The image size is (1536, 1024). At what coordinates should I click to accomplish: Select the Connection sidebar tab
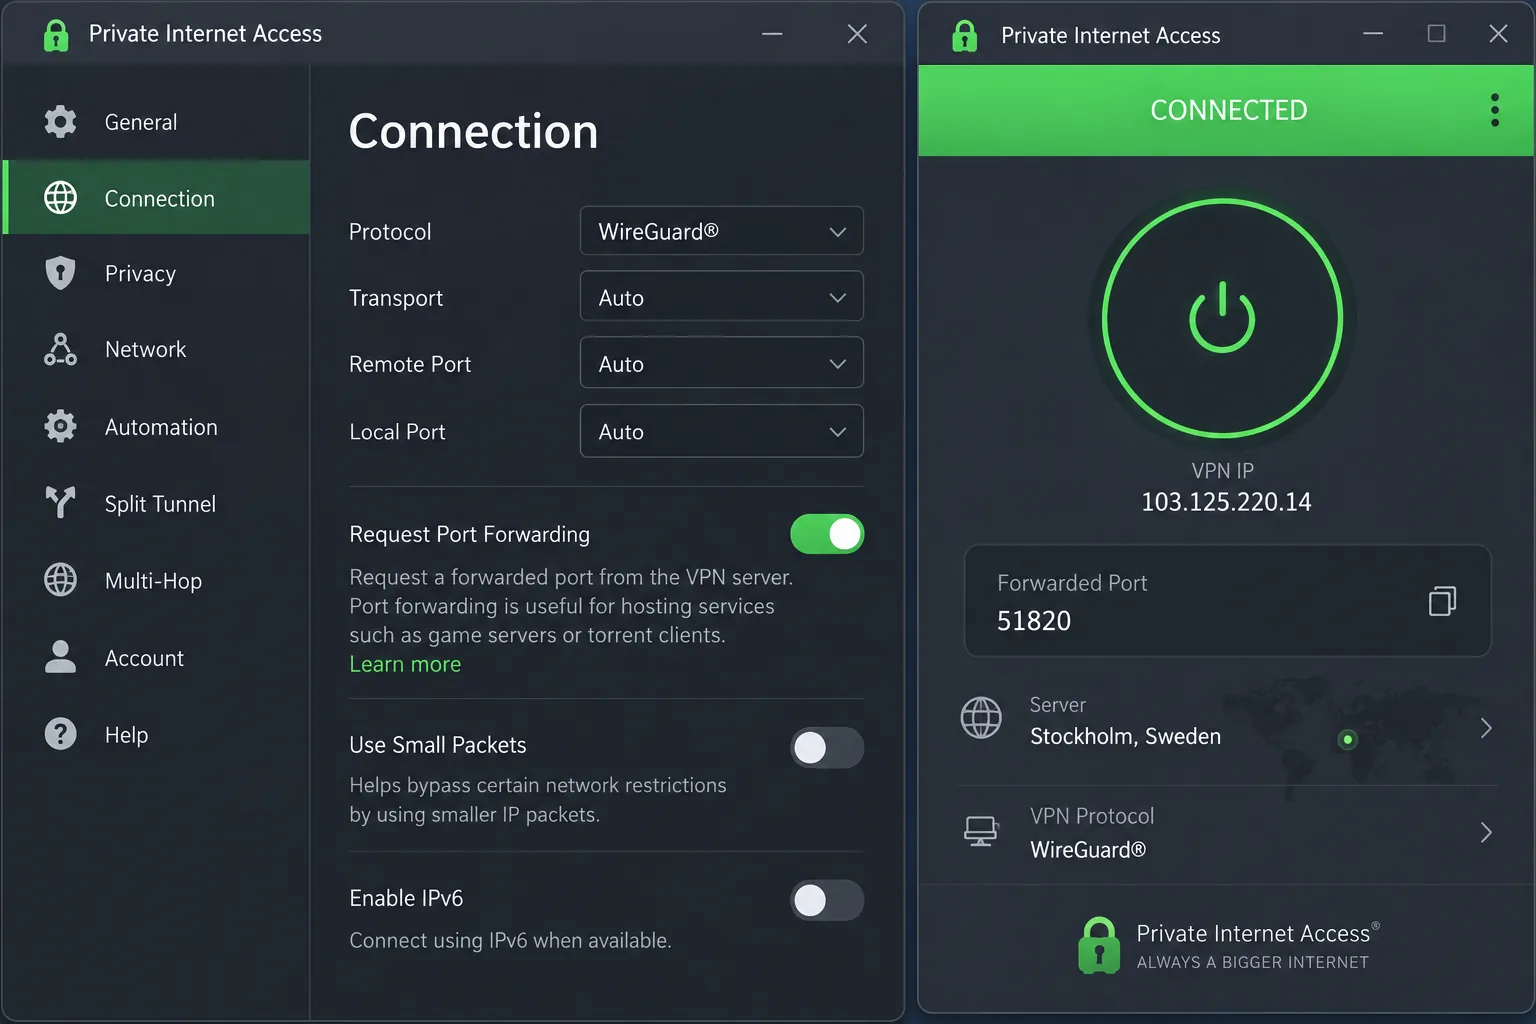[157, 198]
